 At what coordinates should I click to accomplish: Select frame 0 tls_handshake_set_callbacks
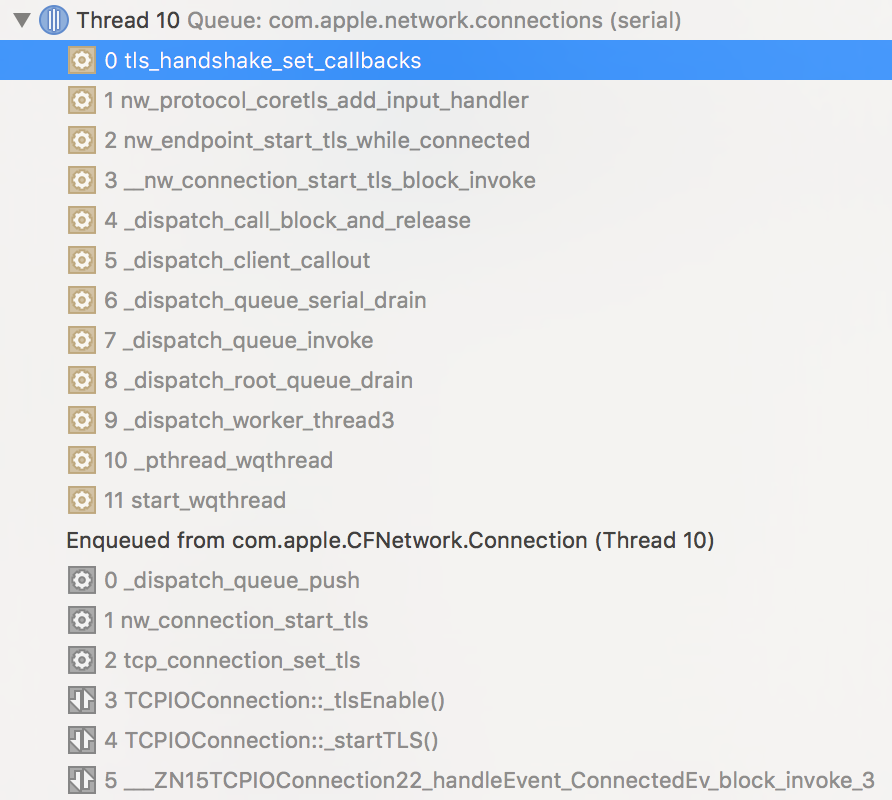pyautogui.click(x=262, y=60)
